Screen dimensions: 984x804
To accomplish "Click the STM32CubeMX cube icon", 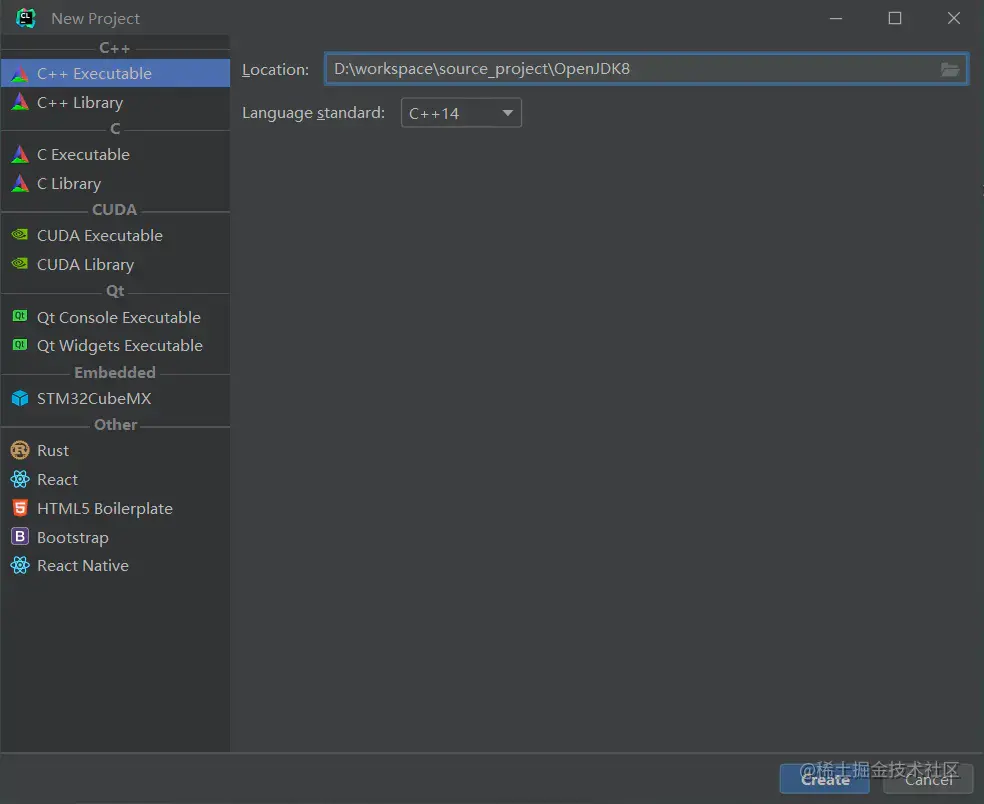I will (x=20, y=398).
